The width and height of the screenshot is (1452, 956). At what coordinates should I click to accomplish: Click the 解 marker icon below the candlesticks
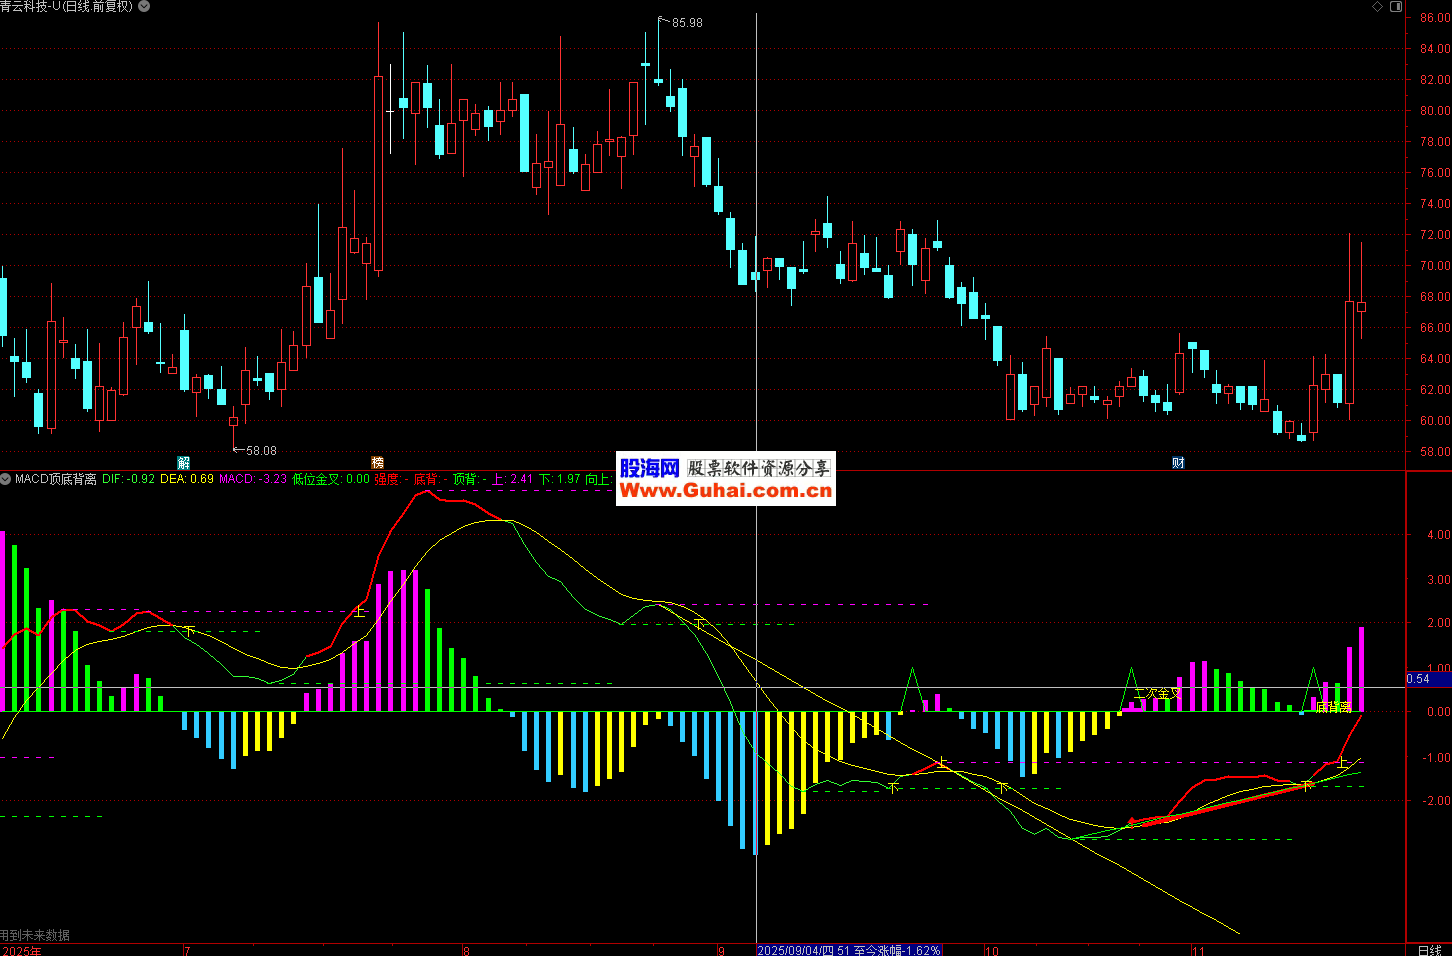point(183,462)
